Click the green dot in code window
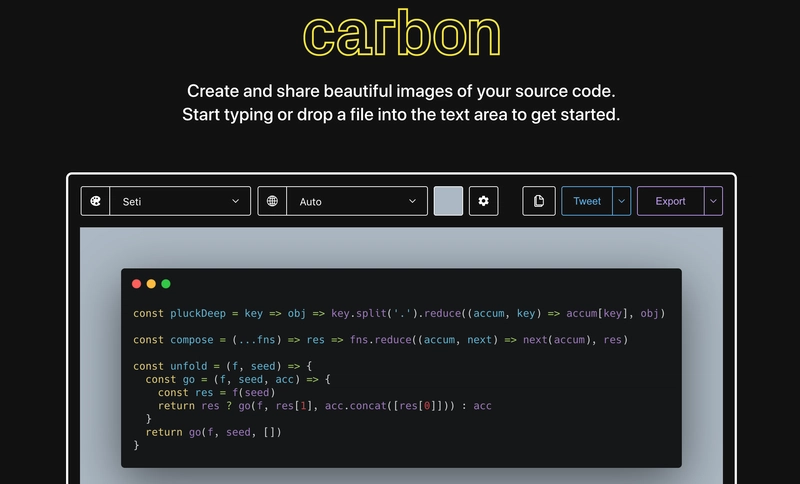 pyautogui.click(x=166, y=284)
